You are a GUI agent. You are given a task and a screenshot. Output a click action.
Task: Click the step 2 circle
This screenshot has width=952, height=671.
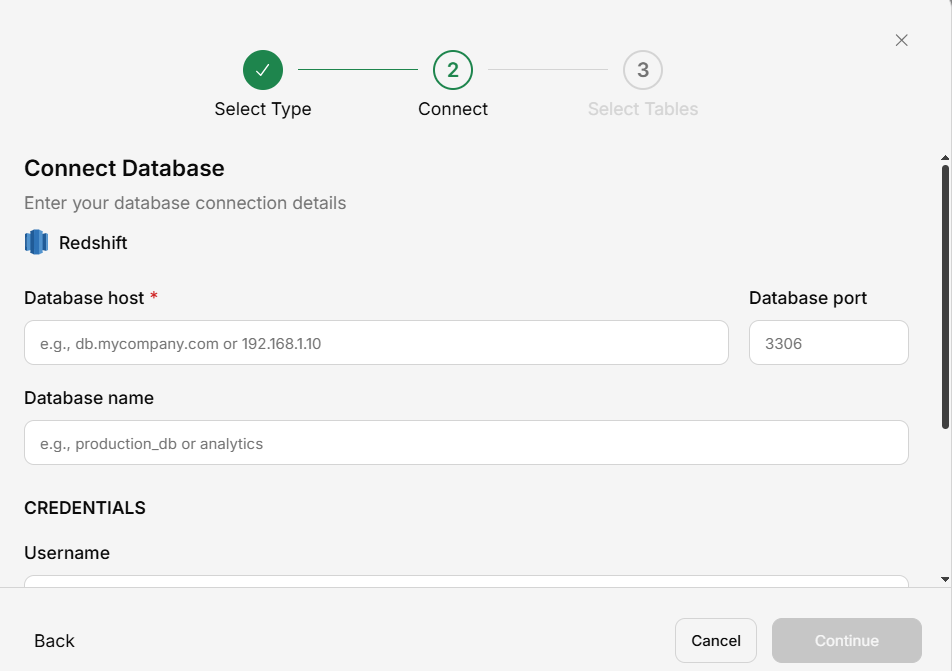(x=453, y=70)
